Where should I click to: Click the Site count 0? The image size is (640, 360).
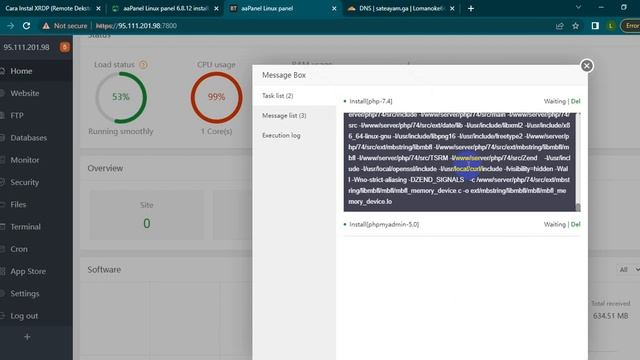coord(147,223)
